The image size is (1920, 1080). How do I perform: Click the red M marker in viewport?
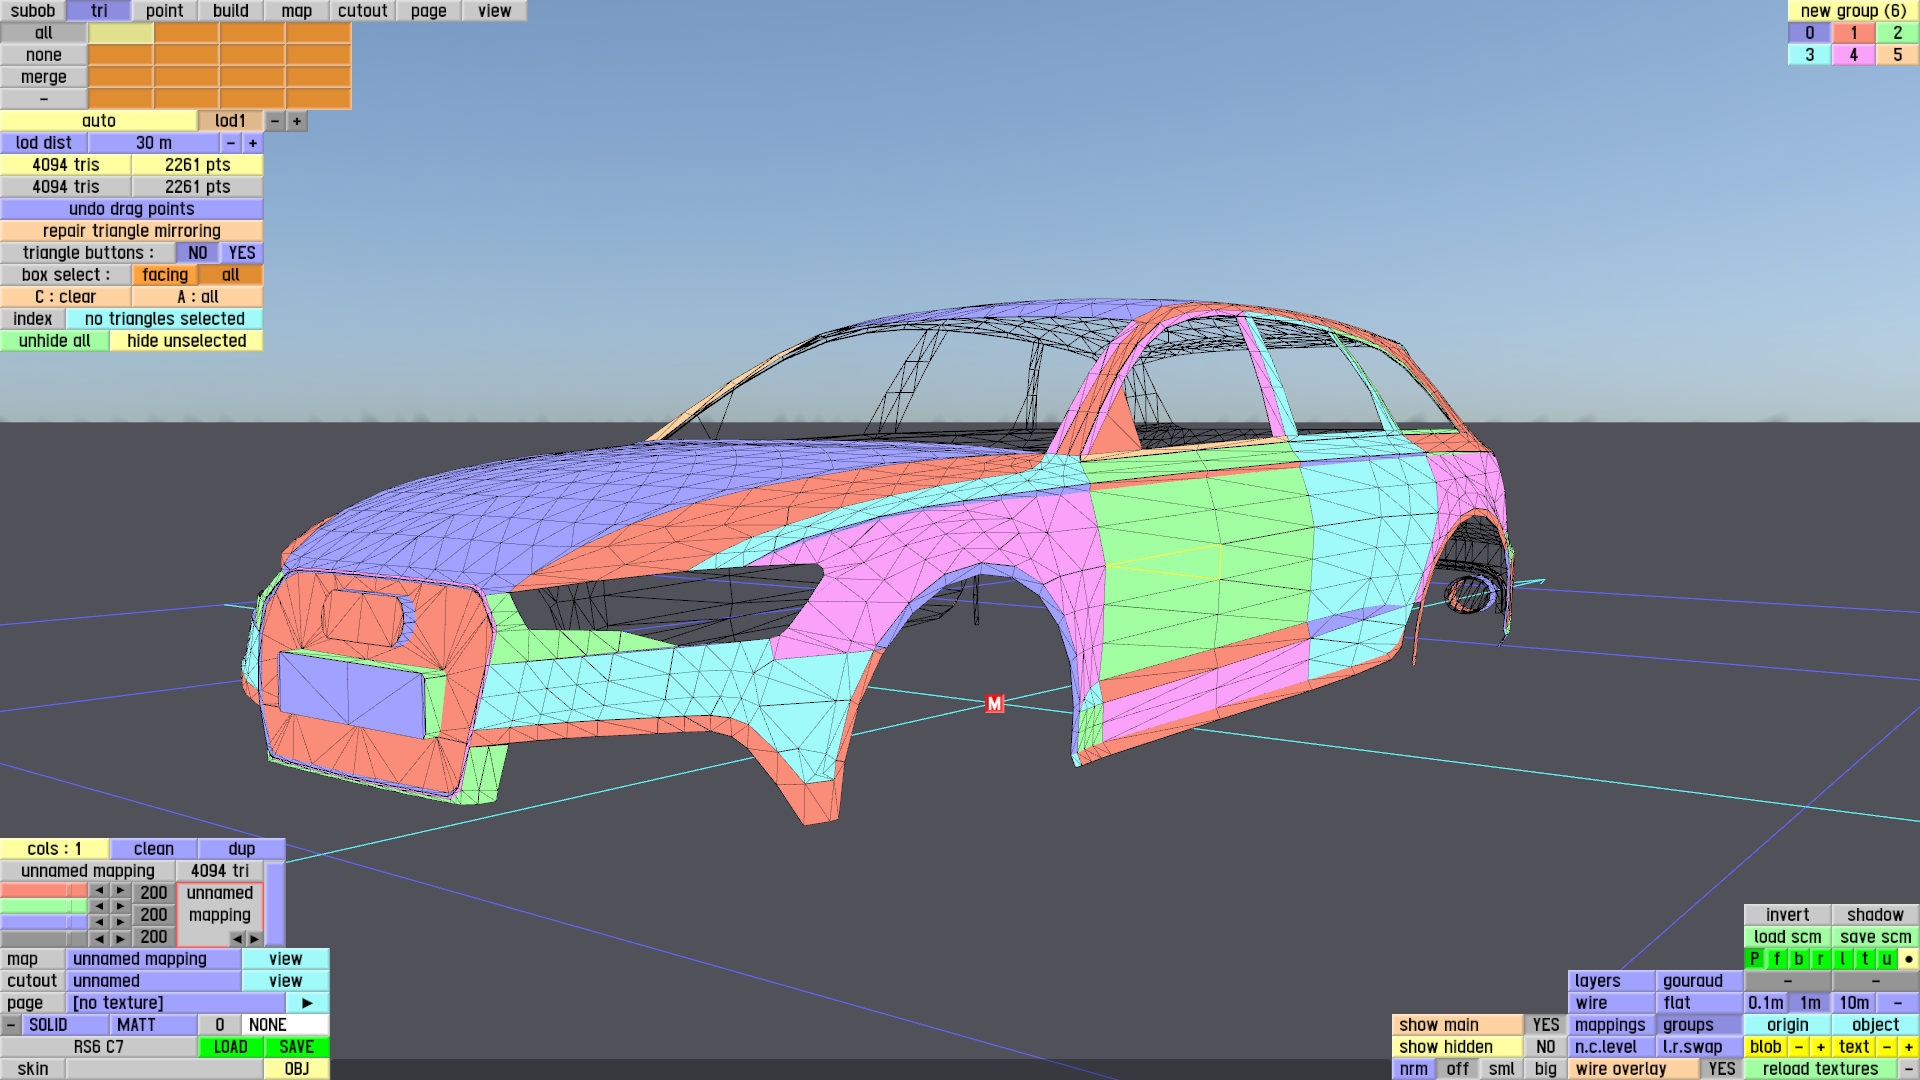pos(994,704)
